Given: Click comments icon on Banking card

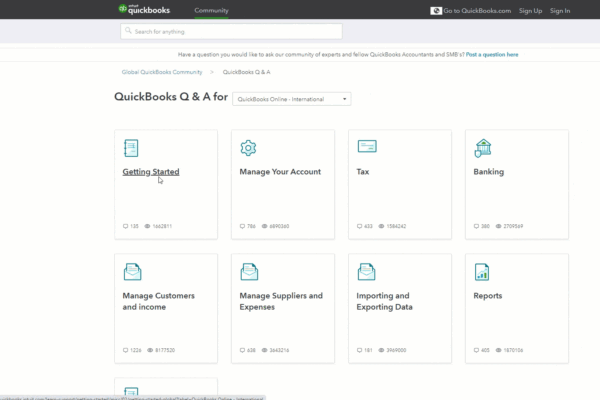Looking at the screenshot, I should (x=476, y=226).
